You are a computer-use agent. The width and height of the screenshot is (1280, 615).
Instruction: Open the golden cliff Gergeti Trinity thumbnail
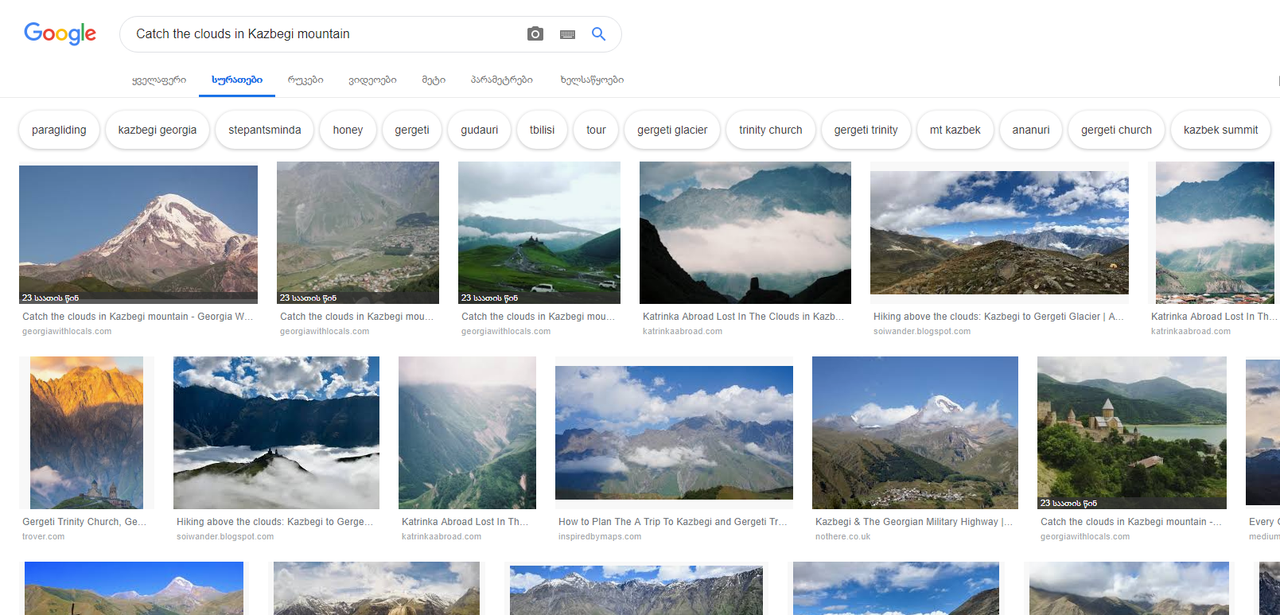86,433
